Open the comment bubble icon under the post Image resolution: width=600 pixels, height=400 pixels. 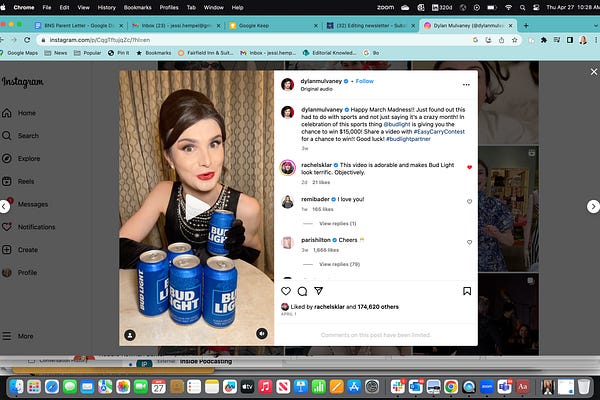point(302,291)
